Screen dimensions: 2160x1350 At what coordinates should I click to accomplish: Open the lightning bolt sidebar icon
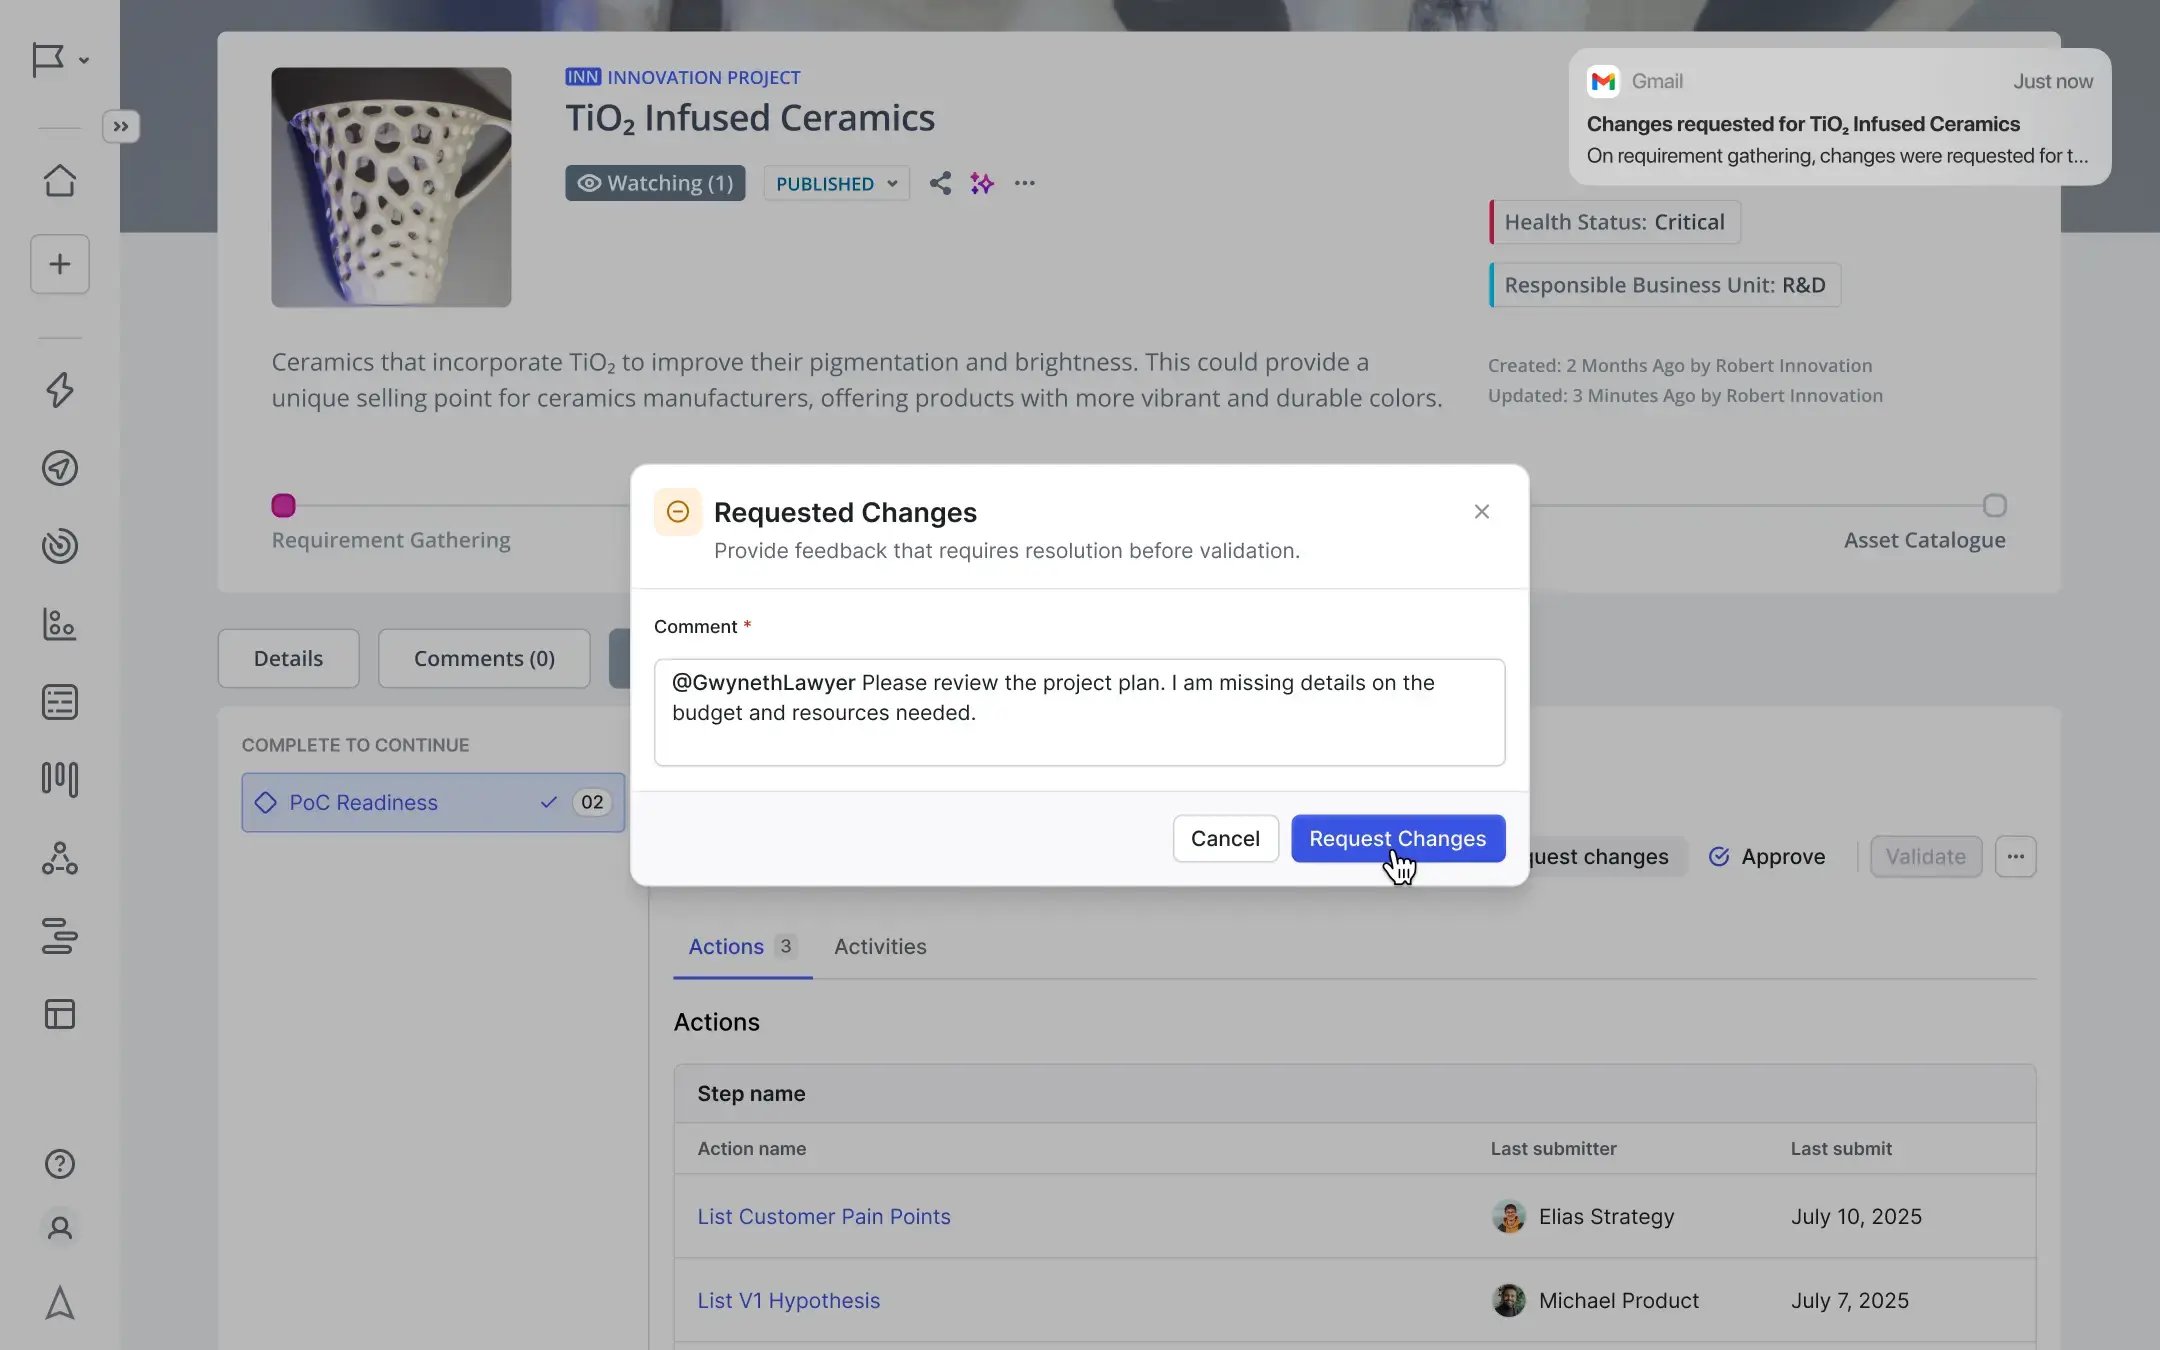pyautogui.click(x=60, y=390)
